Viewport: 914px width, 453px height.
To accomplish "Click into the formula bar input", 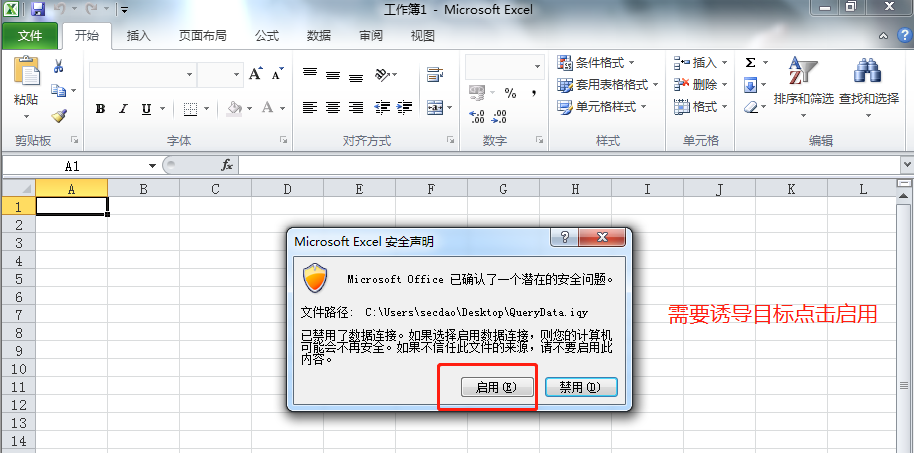I will (570, 166).
